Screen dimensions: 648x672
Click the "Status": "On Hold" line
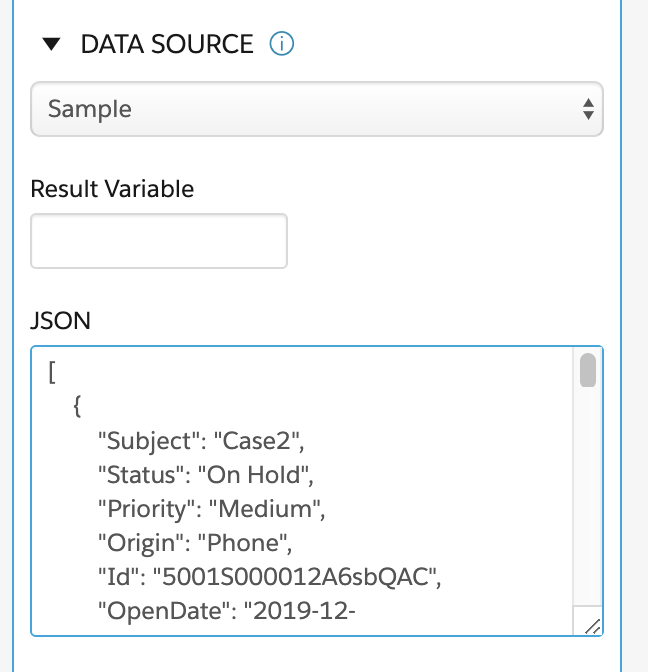click(x=206, y=475)
